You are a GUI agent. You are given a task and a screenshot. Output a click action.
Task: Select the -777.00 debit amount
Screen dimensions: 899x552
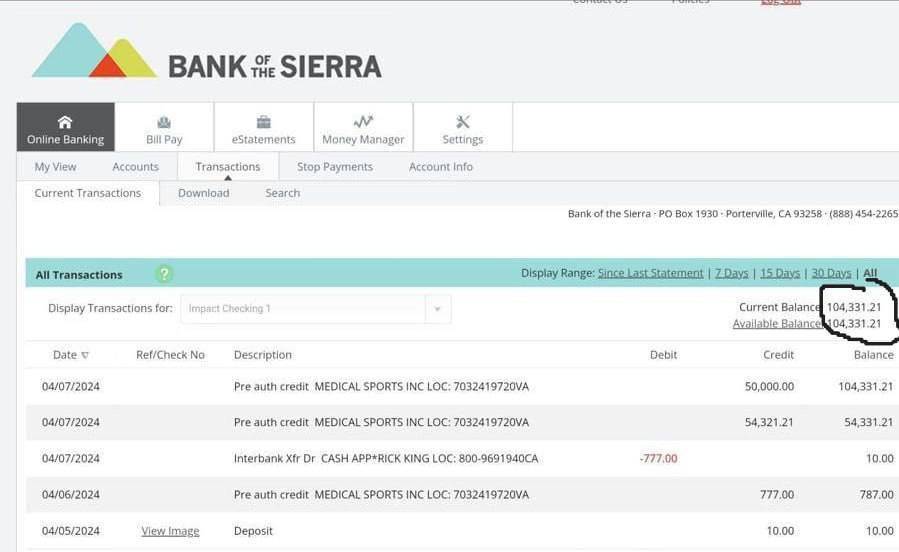click(x=658, y=459)
